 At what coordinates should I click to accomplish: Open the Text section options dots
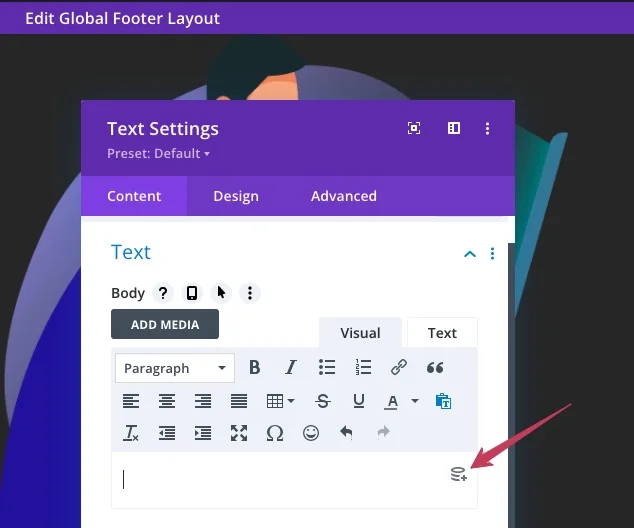(x=492, y=253)
